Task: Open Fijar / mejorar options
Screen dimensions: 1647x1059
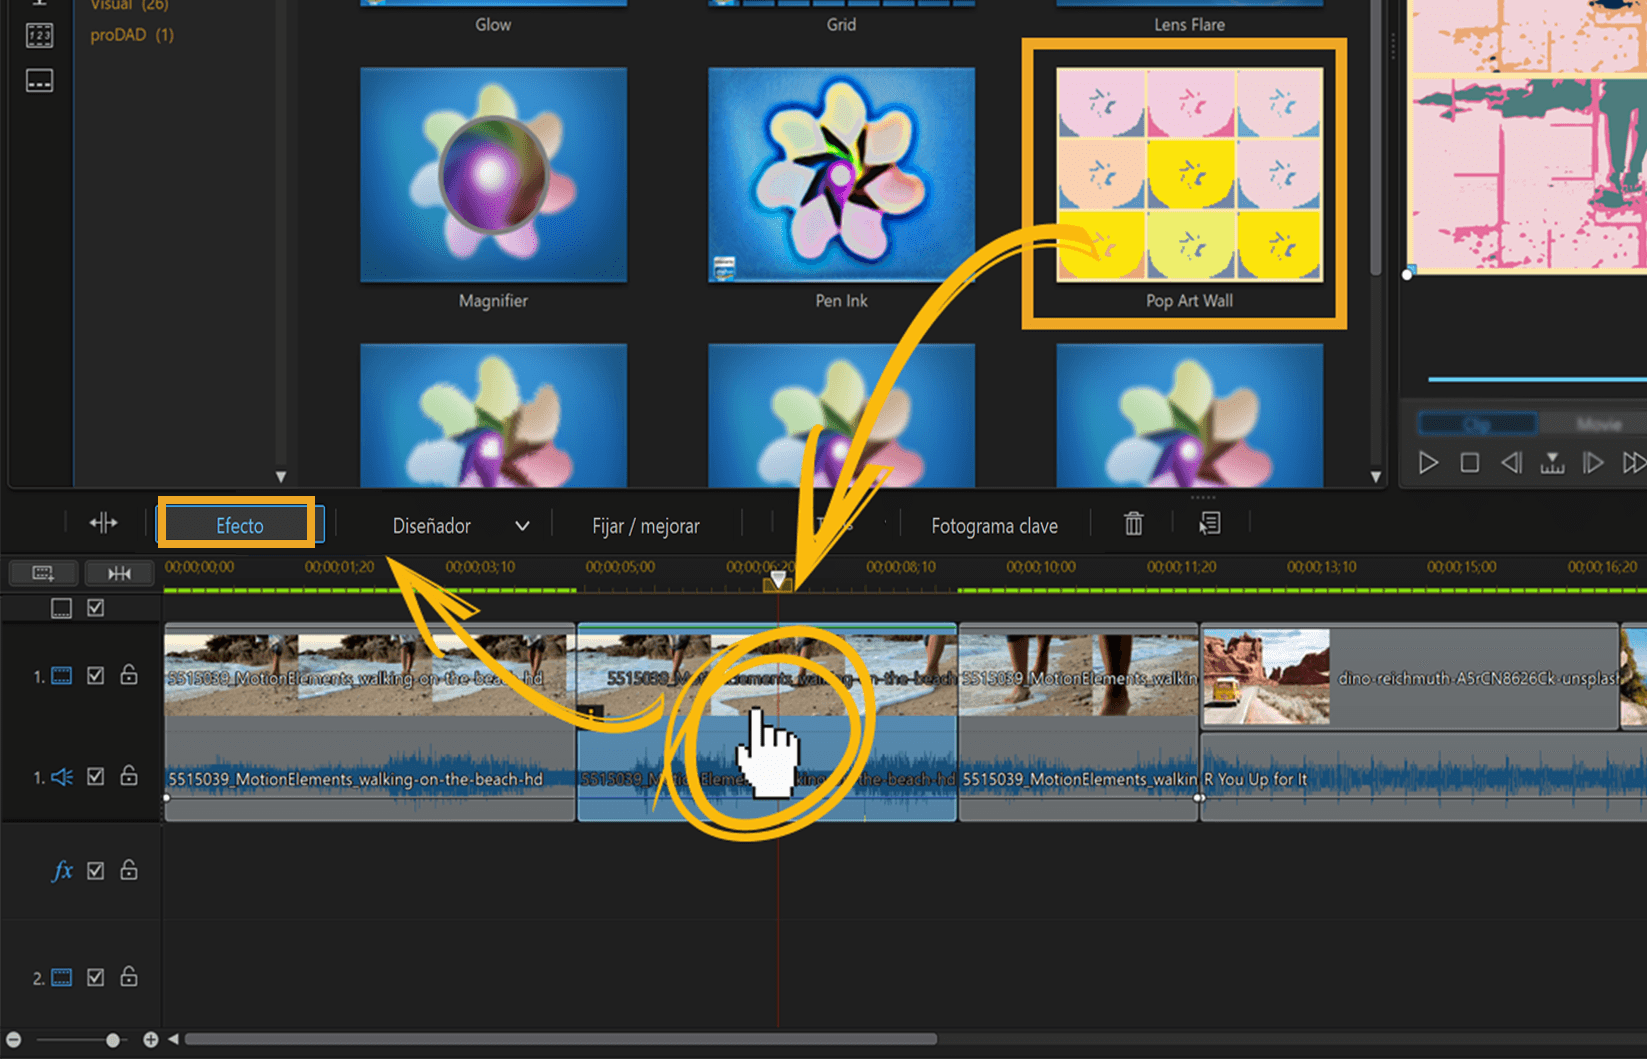Action: [x=646, y=526]
